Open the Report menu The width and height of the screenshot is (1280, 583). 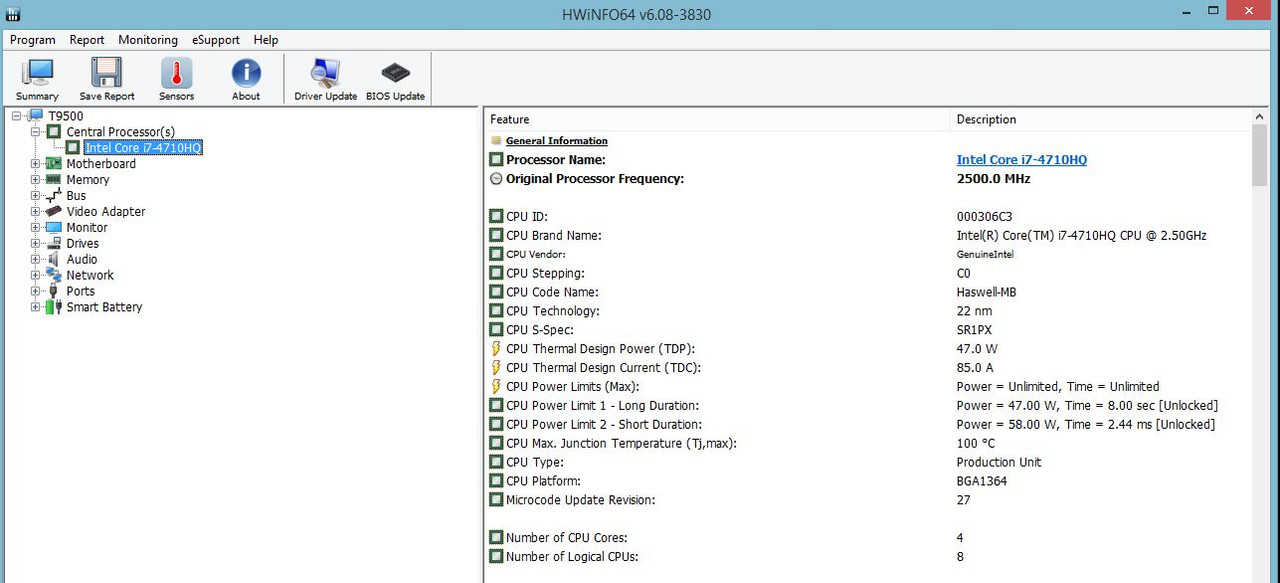87,40
